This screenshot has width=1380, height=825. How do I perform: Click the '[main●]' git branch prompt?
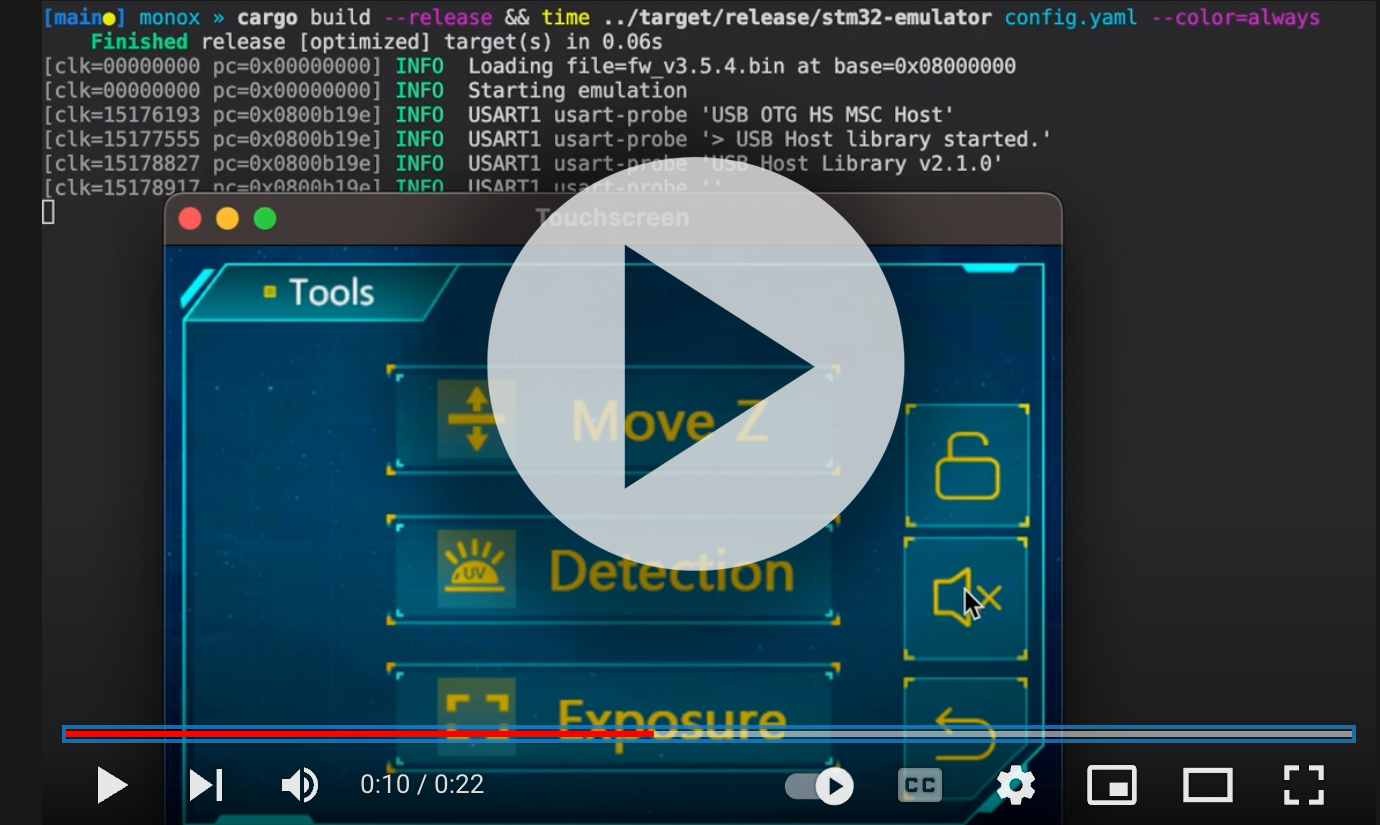coord(85,18)
